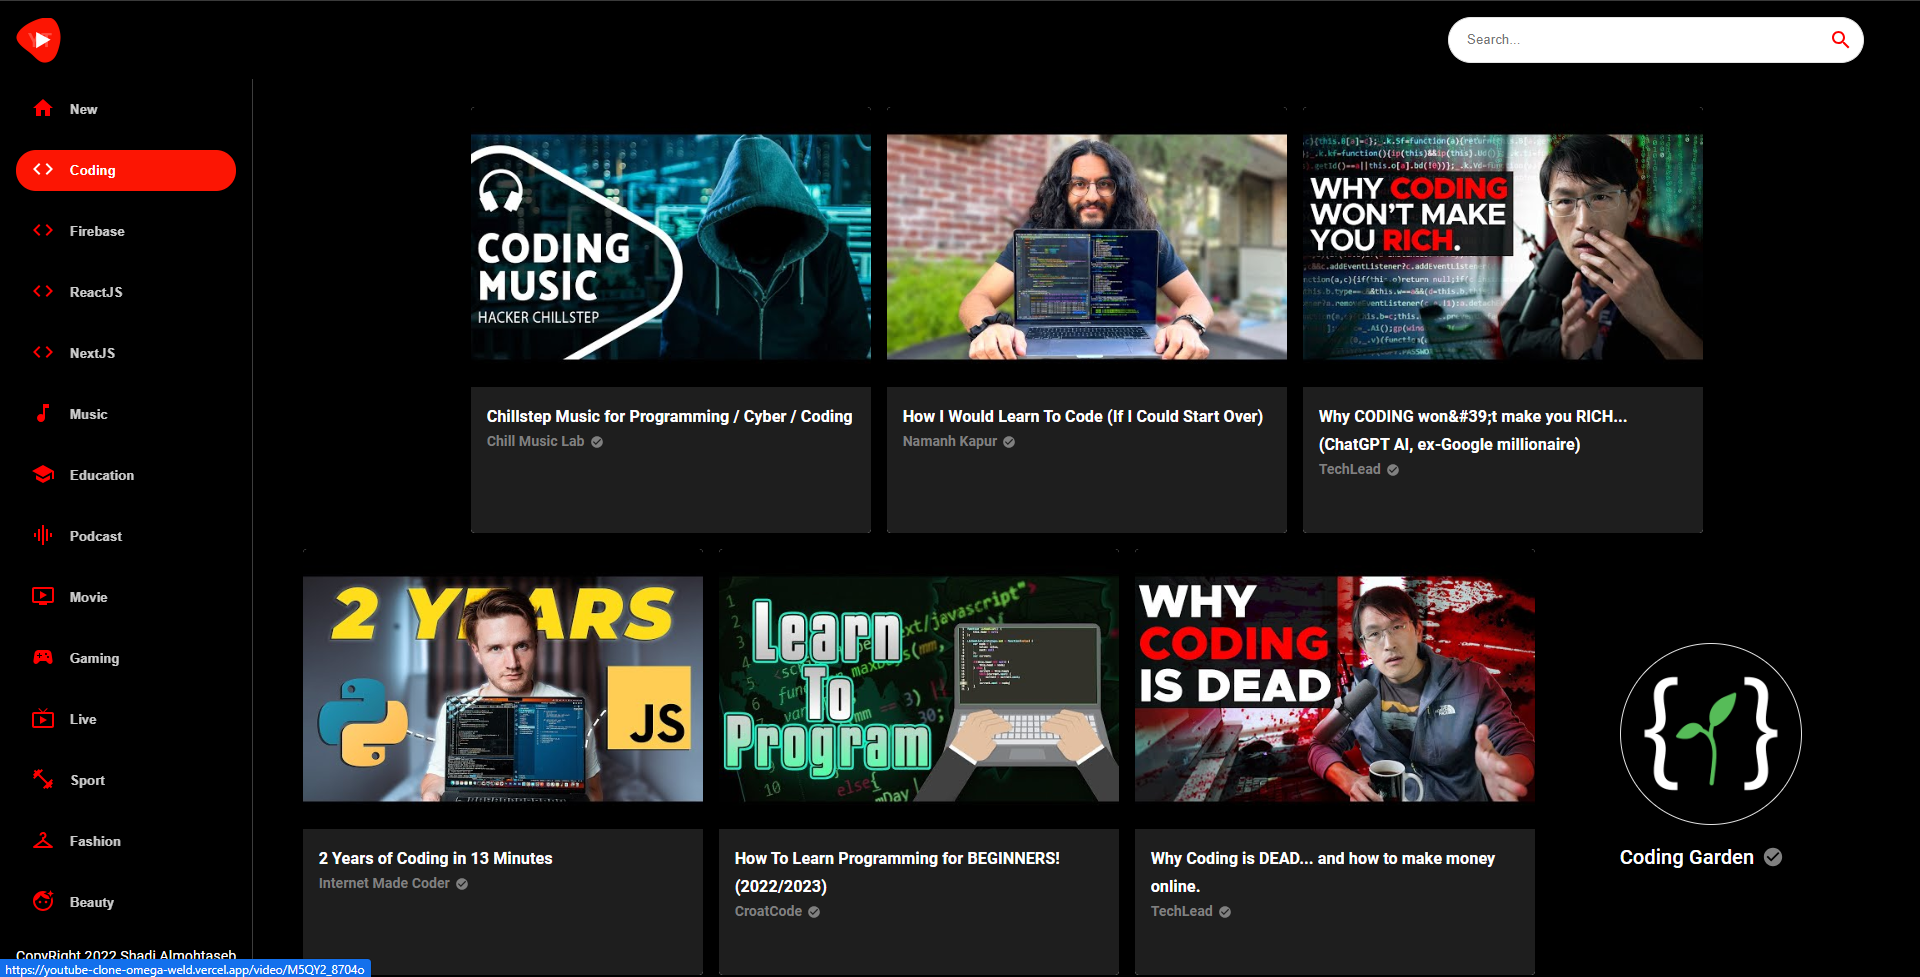The image size is (1920, 977).
Task: Click the Podcast waveform icon
Action: [x=43, y=536]
